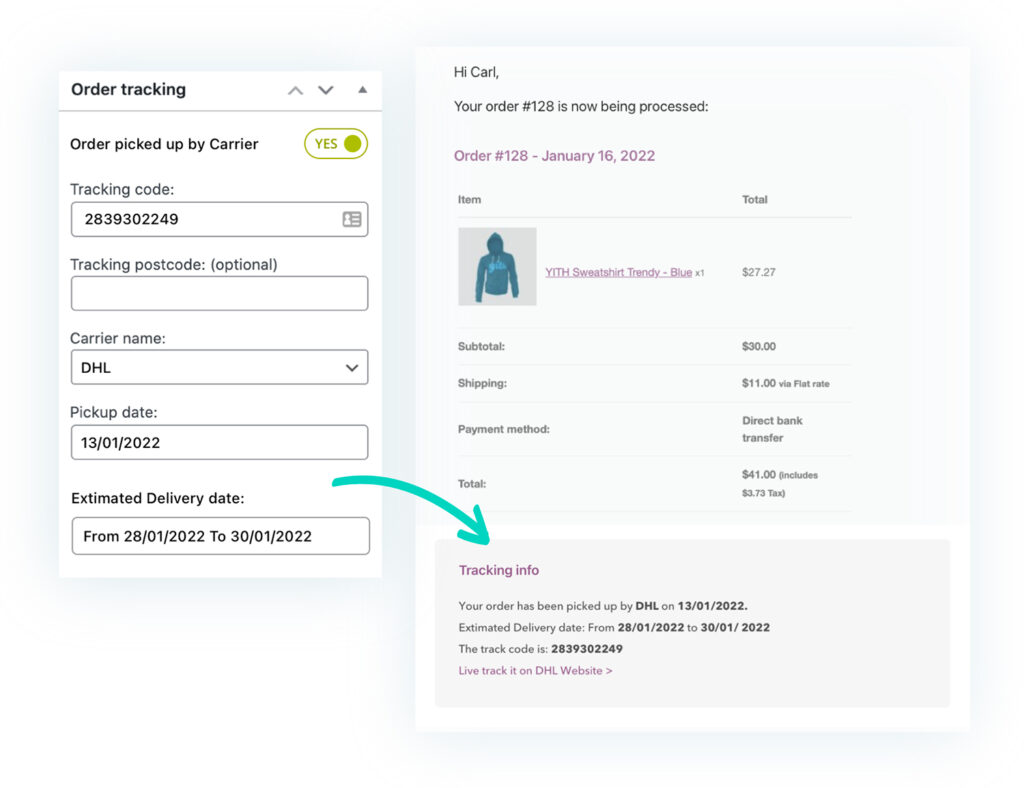The height and width of the screenshot is (788, 1024).
Task: Click the address book icon in Tracking code field
Action: 352,219
